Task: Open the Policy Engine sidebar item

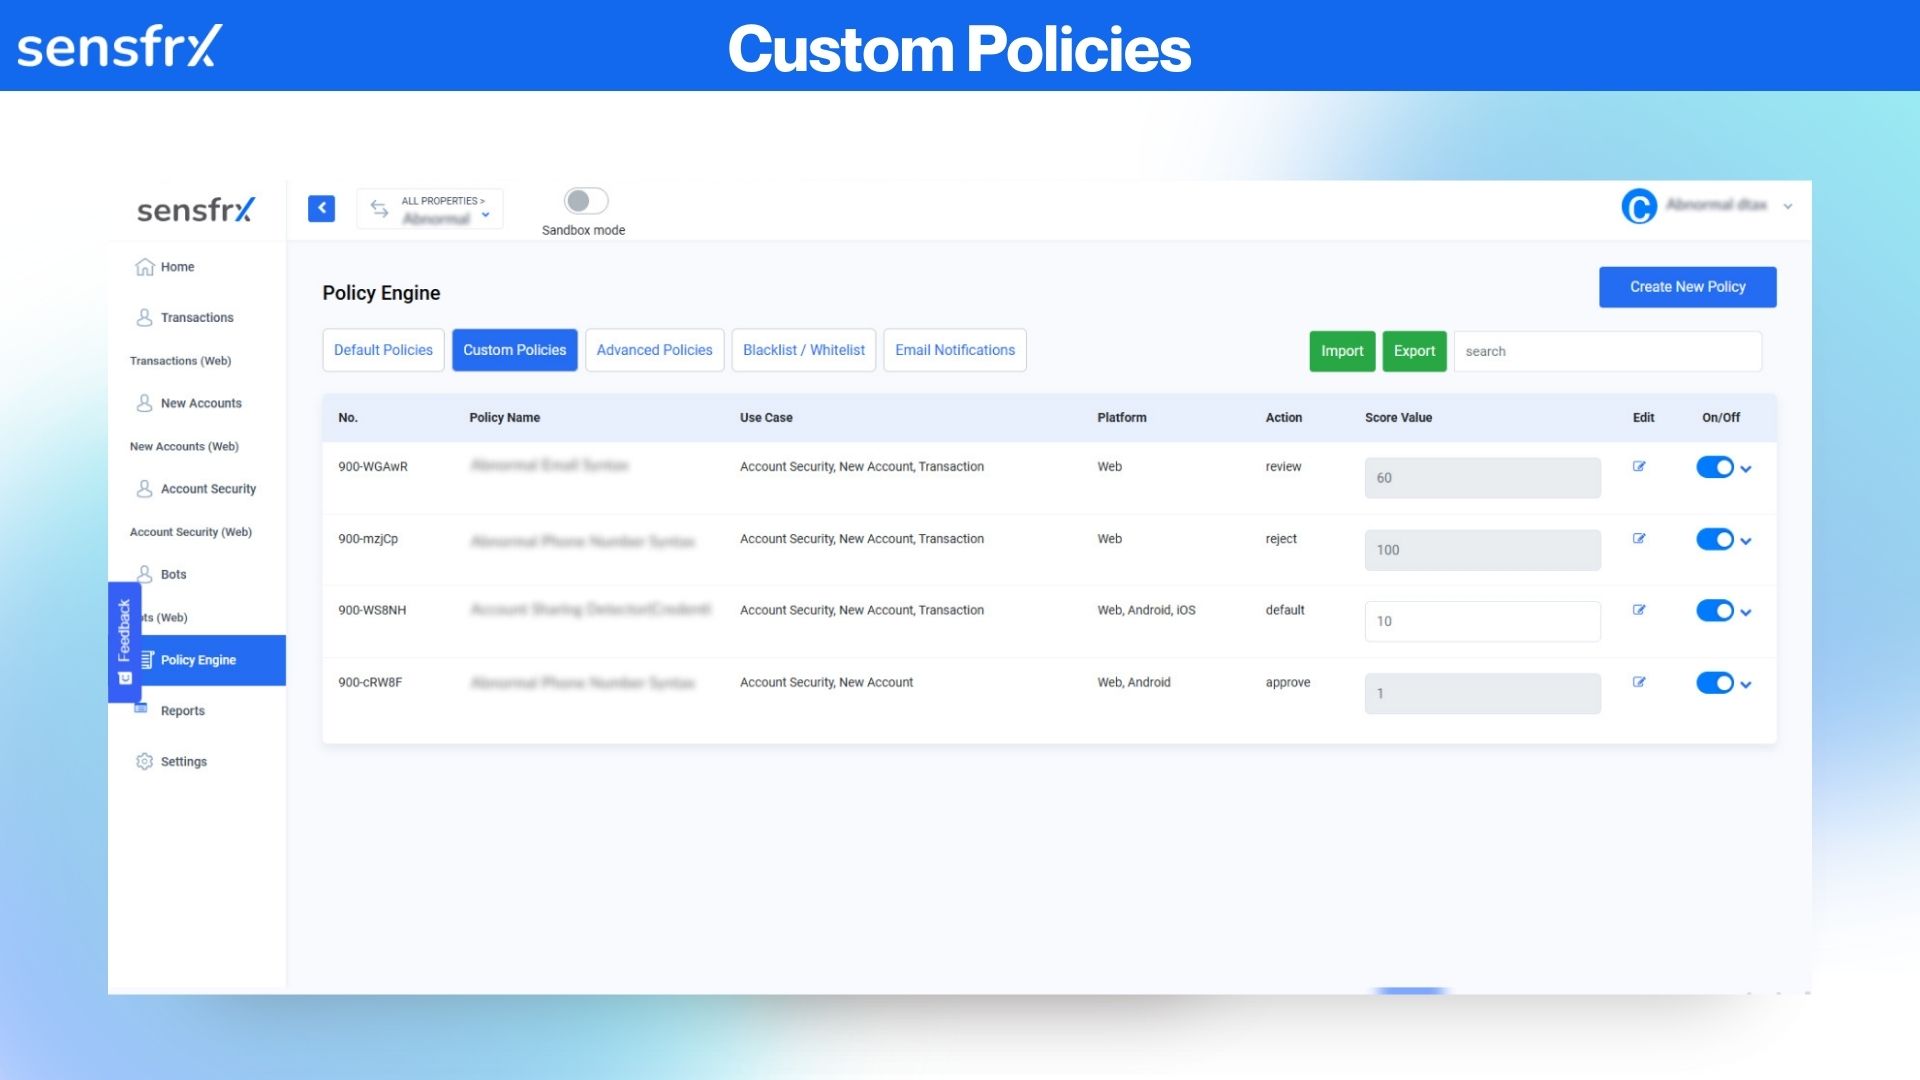Action: (x=197, y=659)
